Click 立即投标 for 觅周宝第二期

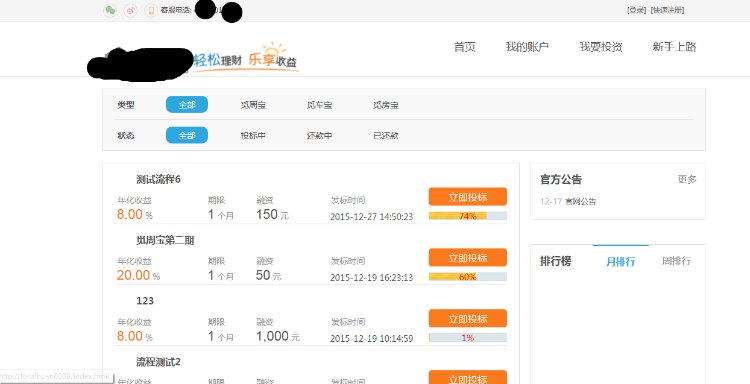click(x=468, y=257)
